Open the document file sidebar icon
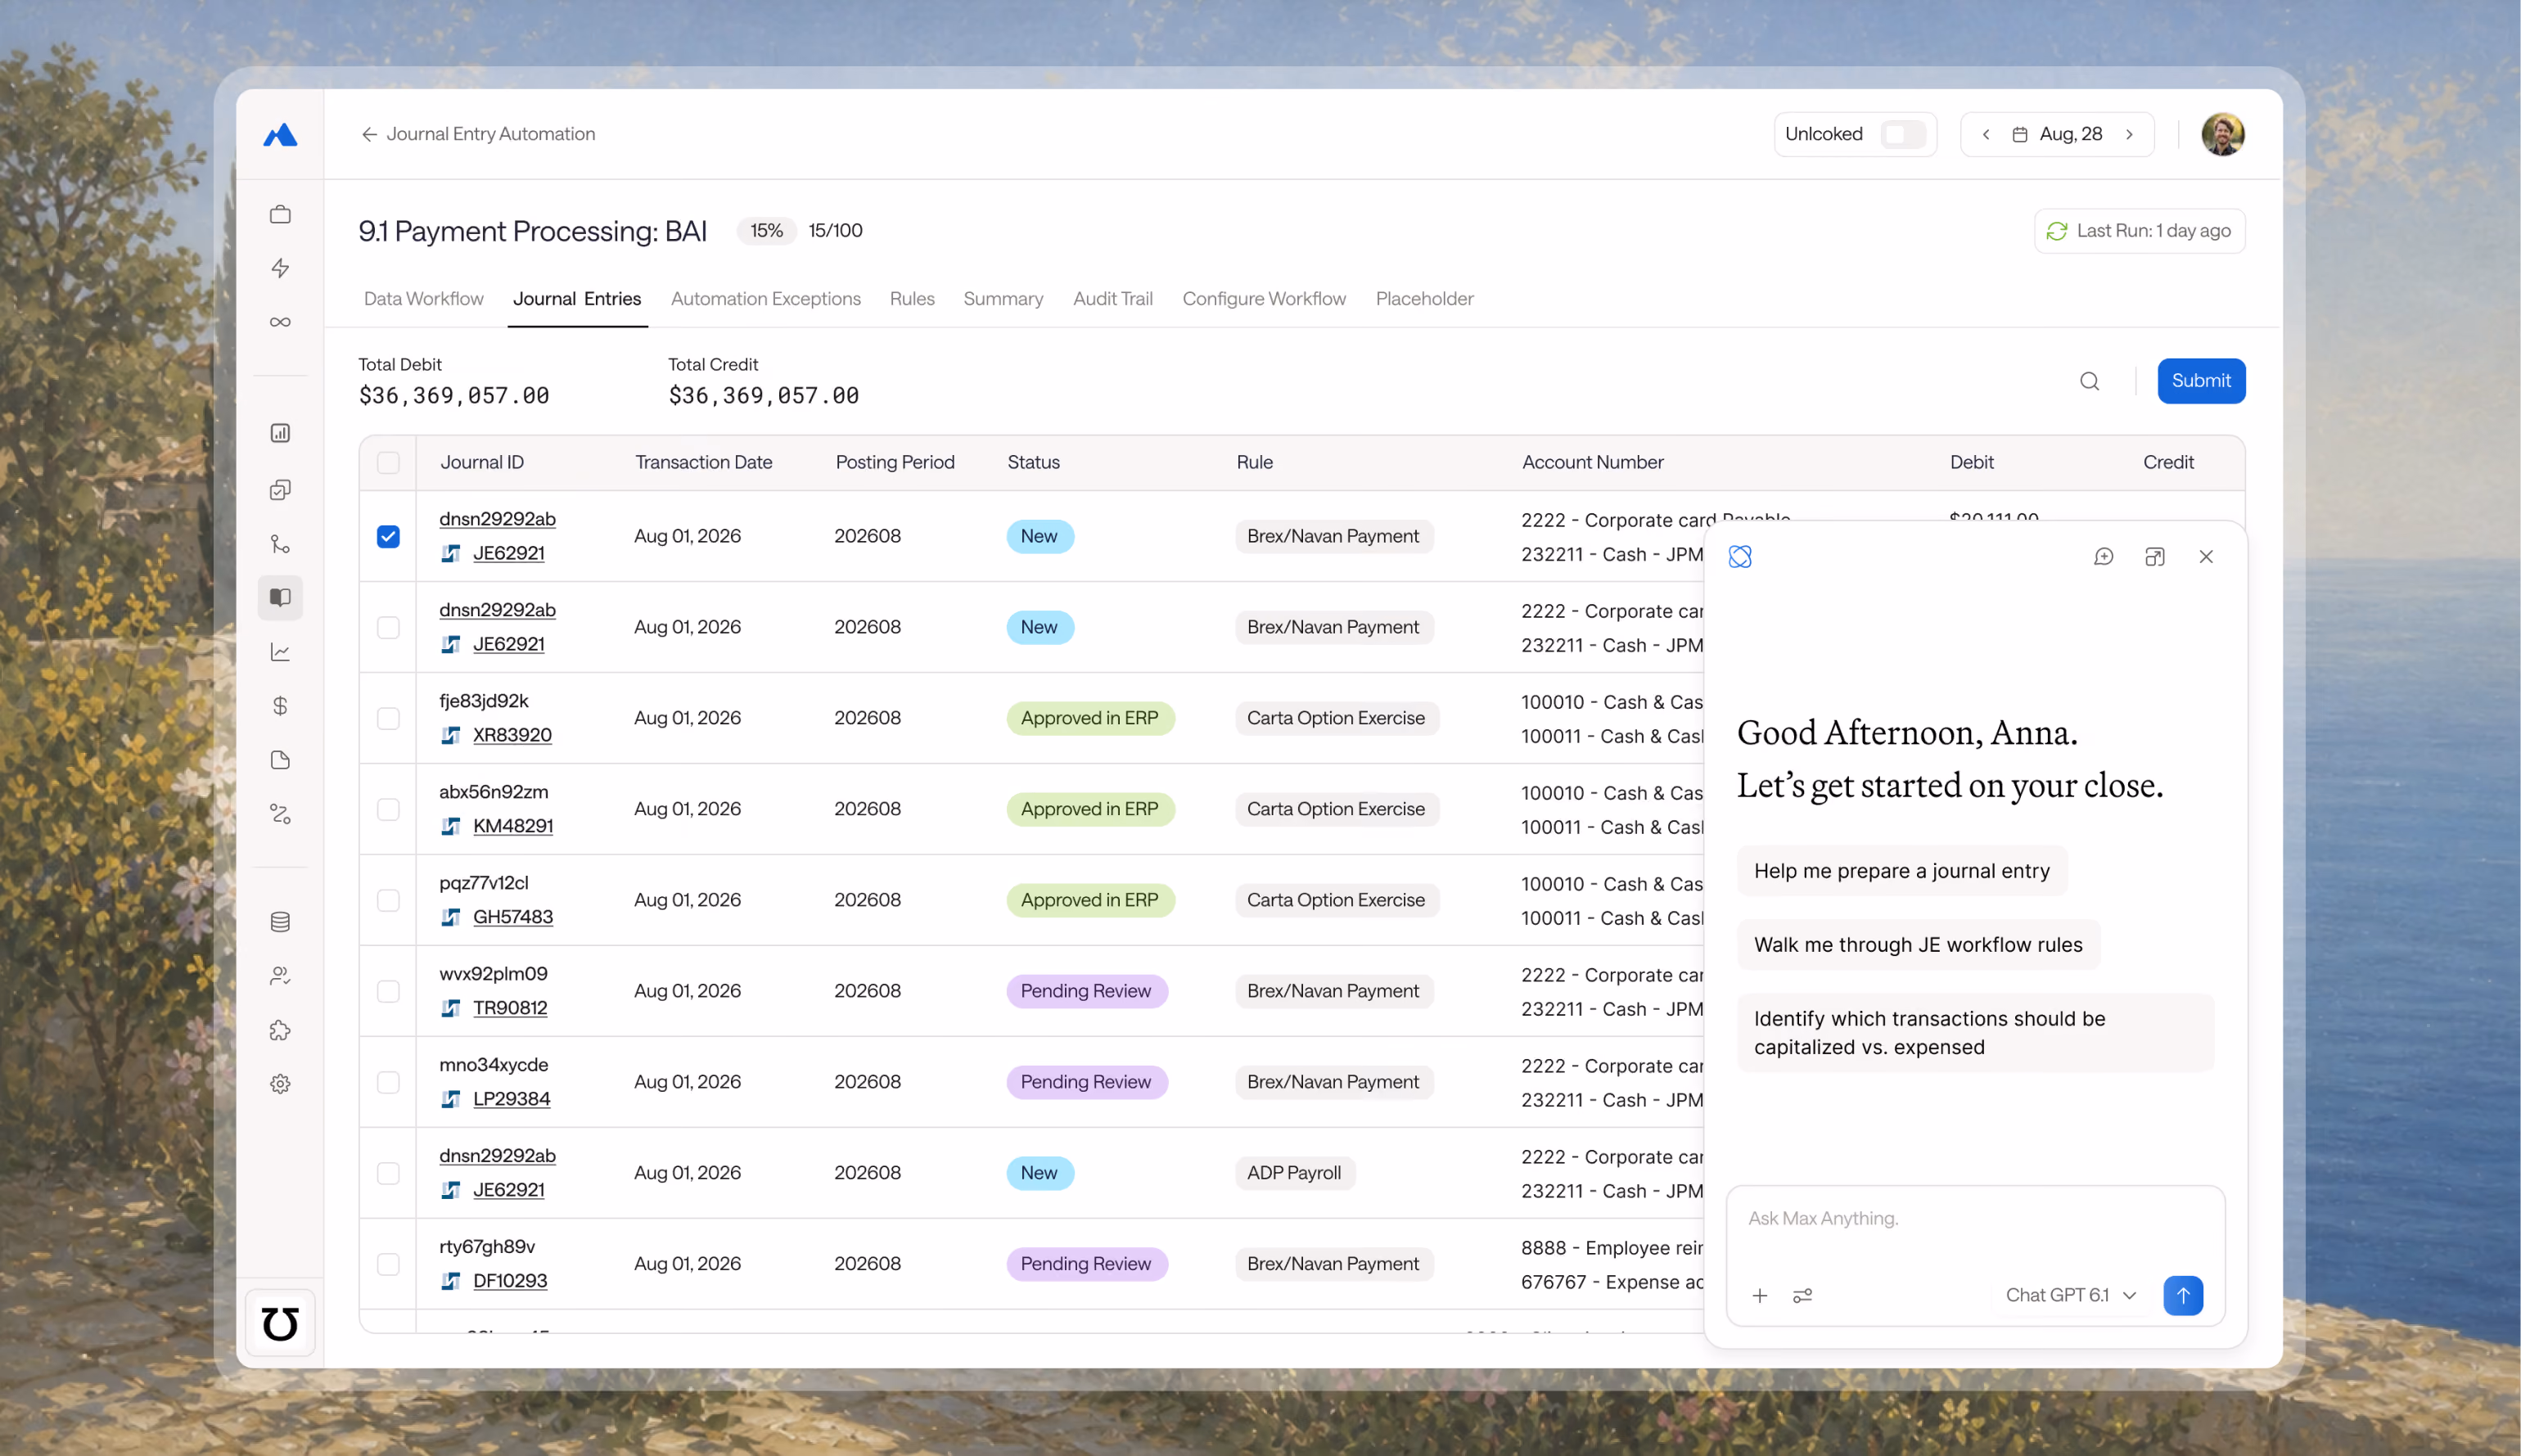 click(x=280, y=760)
